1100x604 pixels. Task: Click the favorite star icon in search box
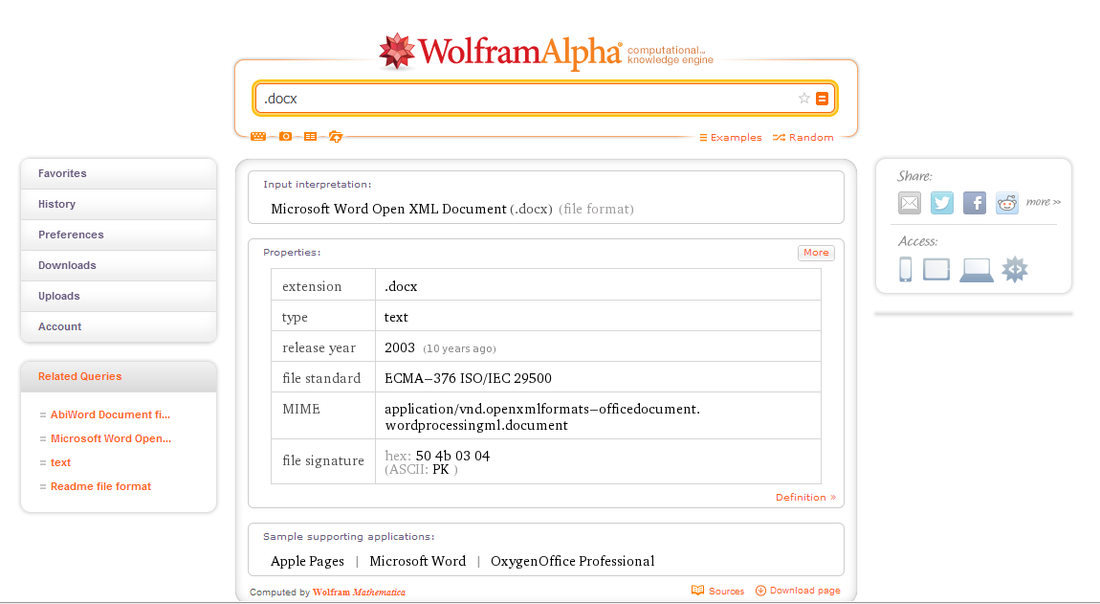[x=804, y=98]
